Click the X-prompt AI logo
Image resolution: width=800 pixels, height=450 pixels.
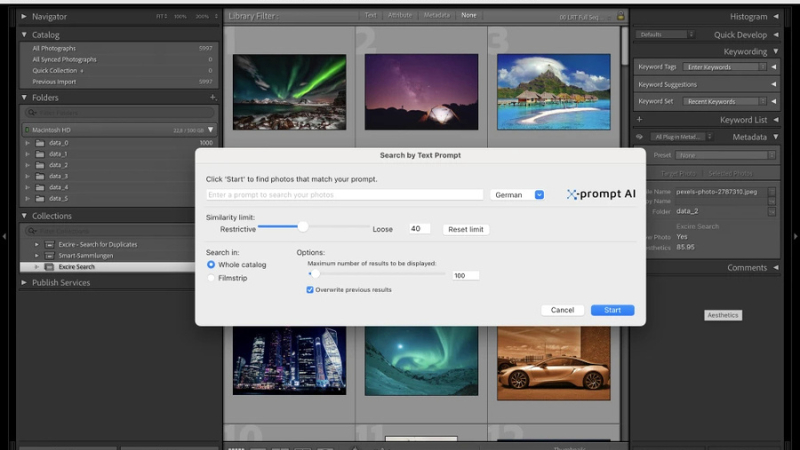tap(601, 194)
